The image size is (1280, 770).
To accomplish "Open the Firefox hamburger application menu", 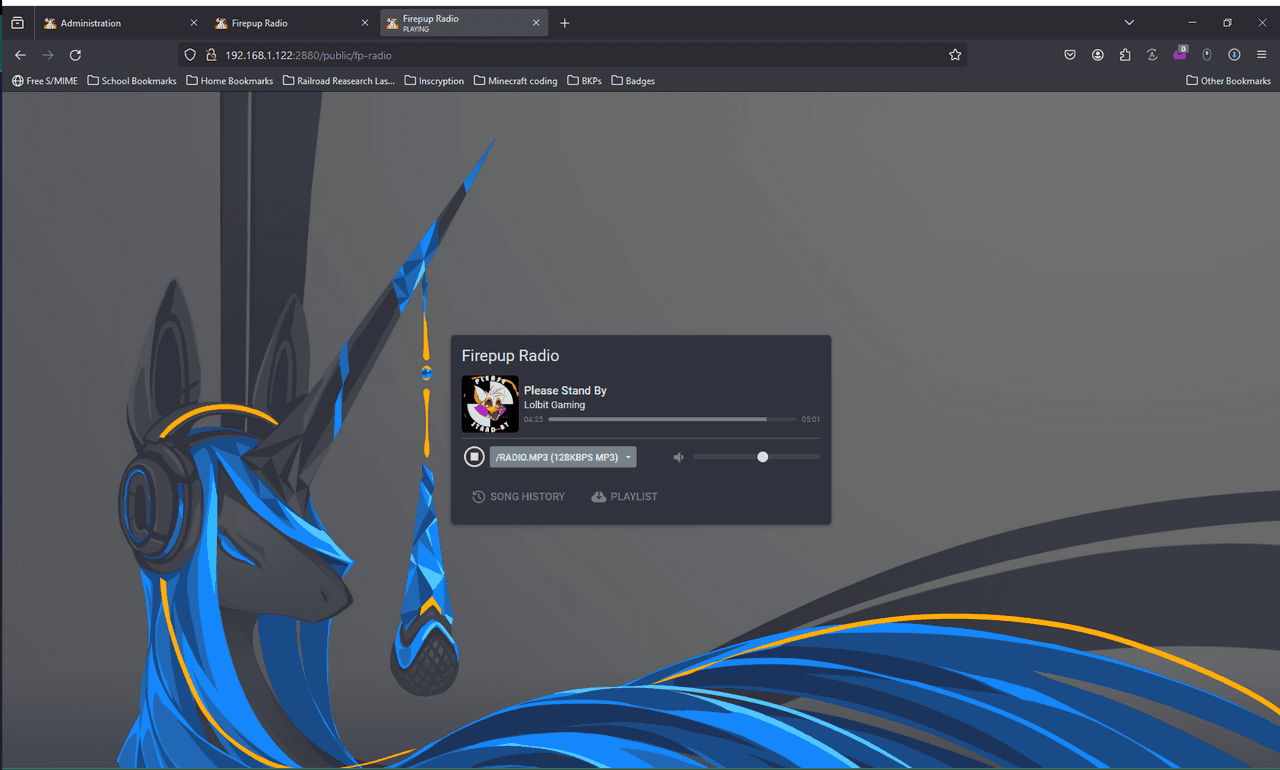I will [1262, 55].
